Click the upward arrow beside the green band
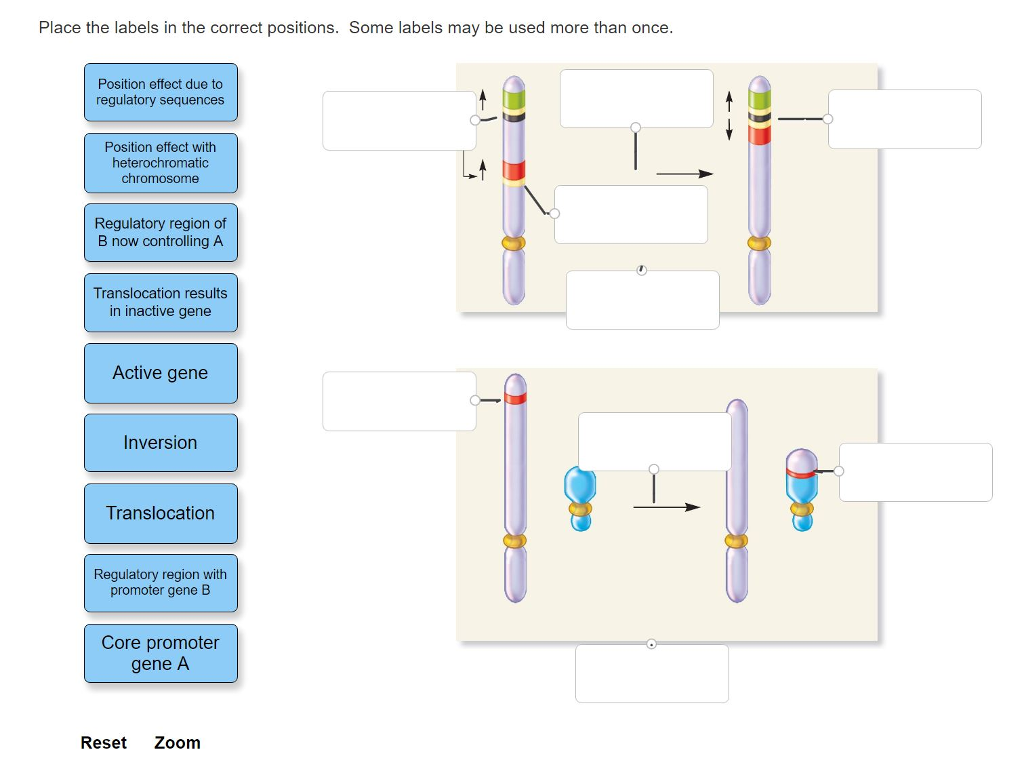 tap(481, 98)
